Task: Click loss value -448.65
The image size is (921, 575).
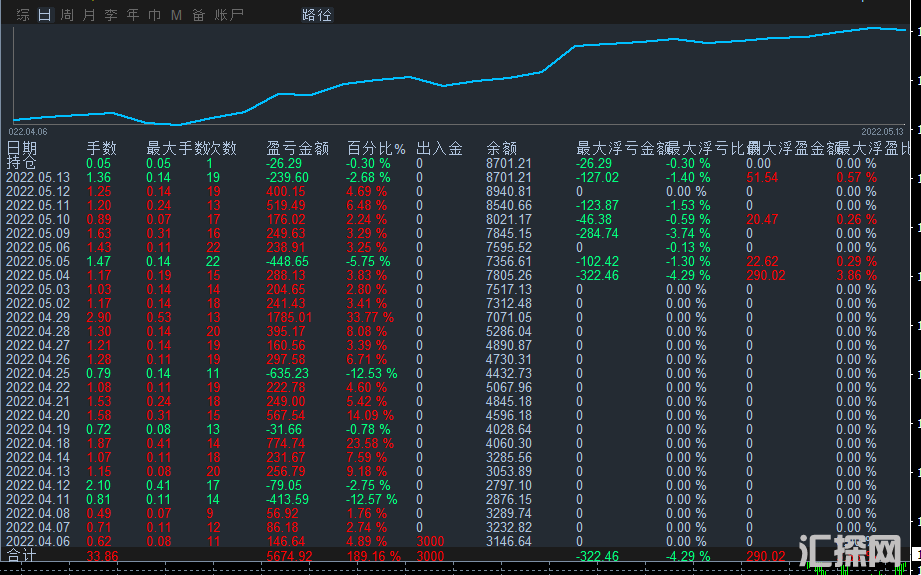Action: (x=287, y=261)
